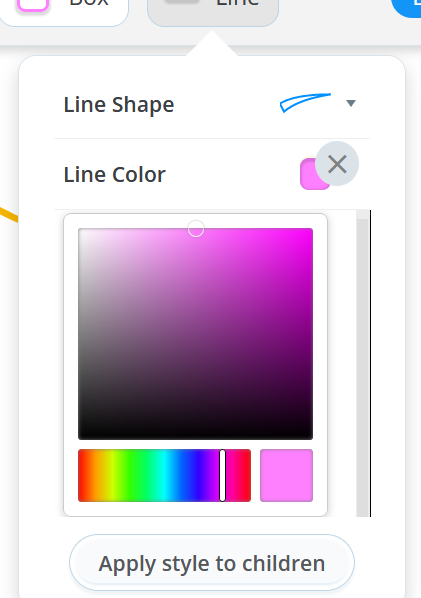Image resolution: width=421 pixels, height=598 pixels.
Task: Pick cyan on the hue bar
Action: click(x=164, y=475)
